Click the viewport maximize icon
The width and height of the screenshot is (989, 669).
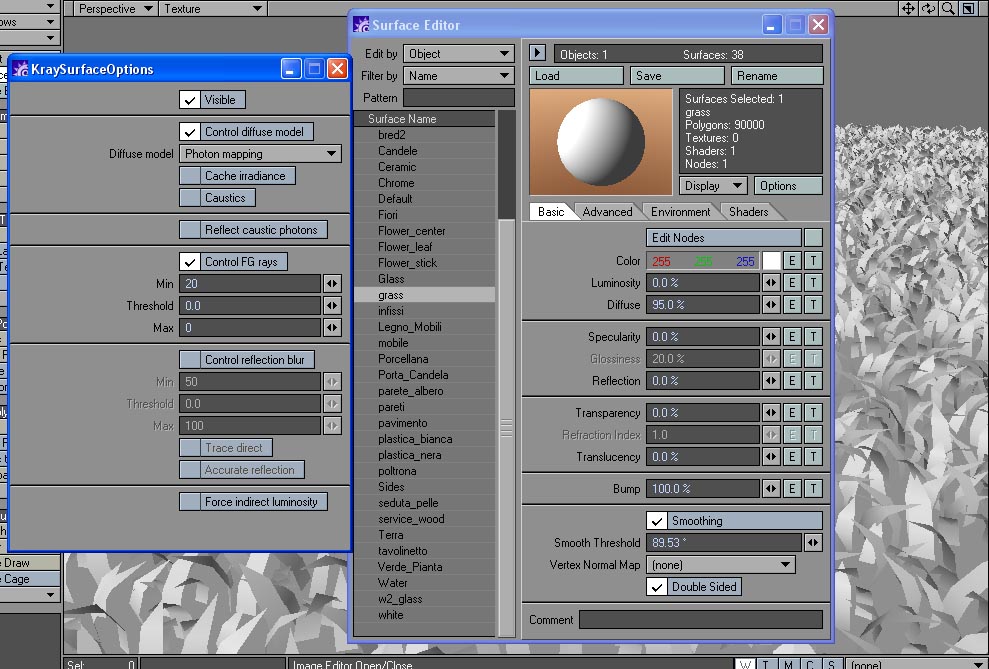(968, 9)
